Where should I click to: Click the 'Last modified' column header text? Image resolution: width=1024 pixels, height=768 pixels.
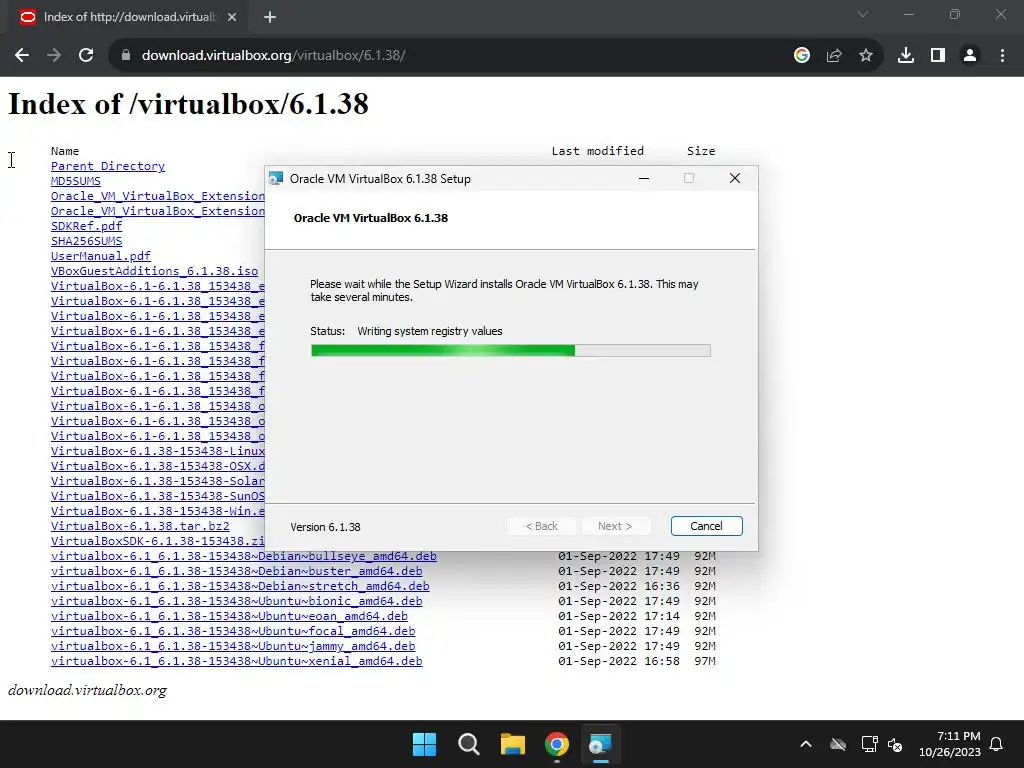pyautogui.click(x=598, y=151)
